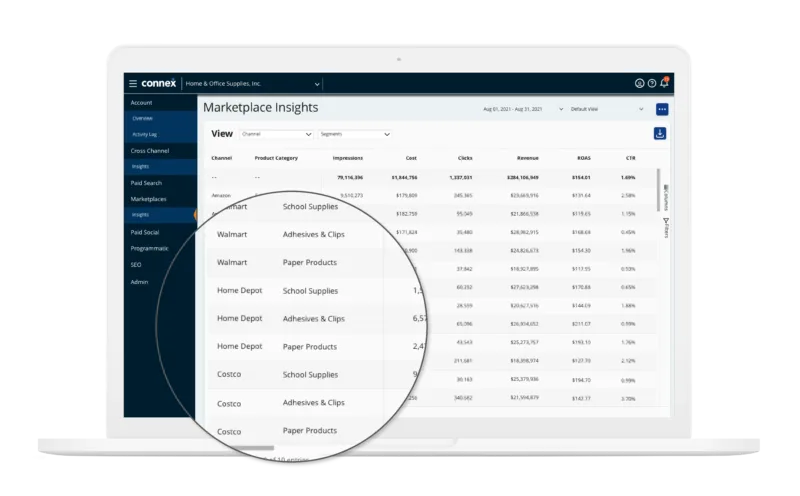Sort by Product Category column header
The width and height of the screenshot is (800, 496).
[276, 158]
